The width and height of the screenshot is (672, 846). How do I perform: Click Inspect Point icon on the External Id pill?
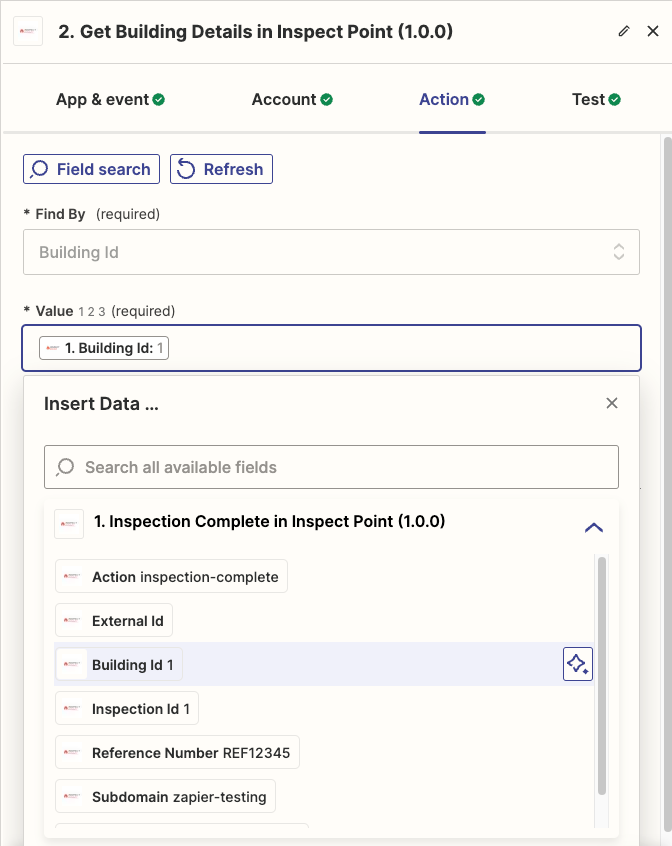click(71, 620)
